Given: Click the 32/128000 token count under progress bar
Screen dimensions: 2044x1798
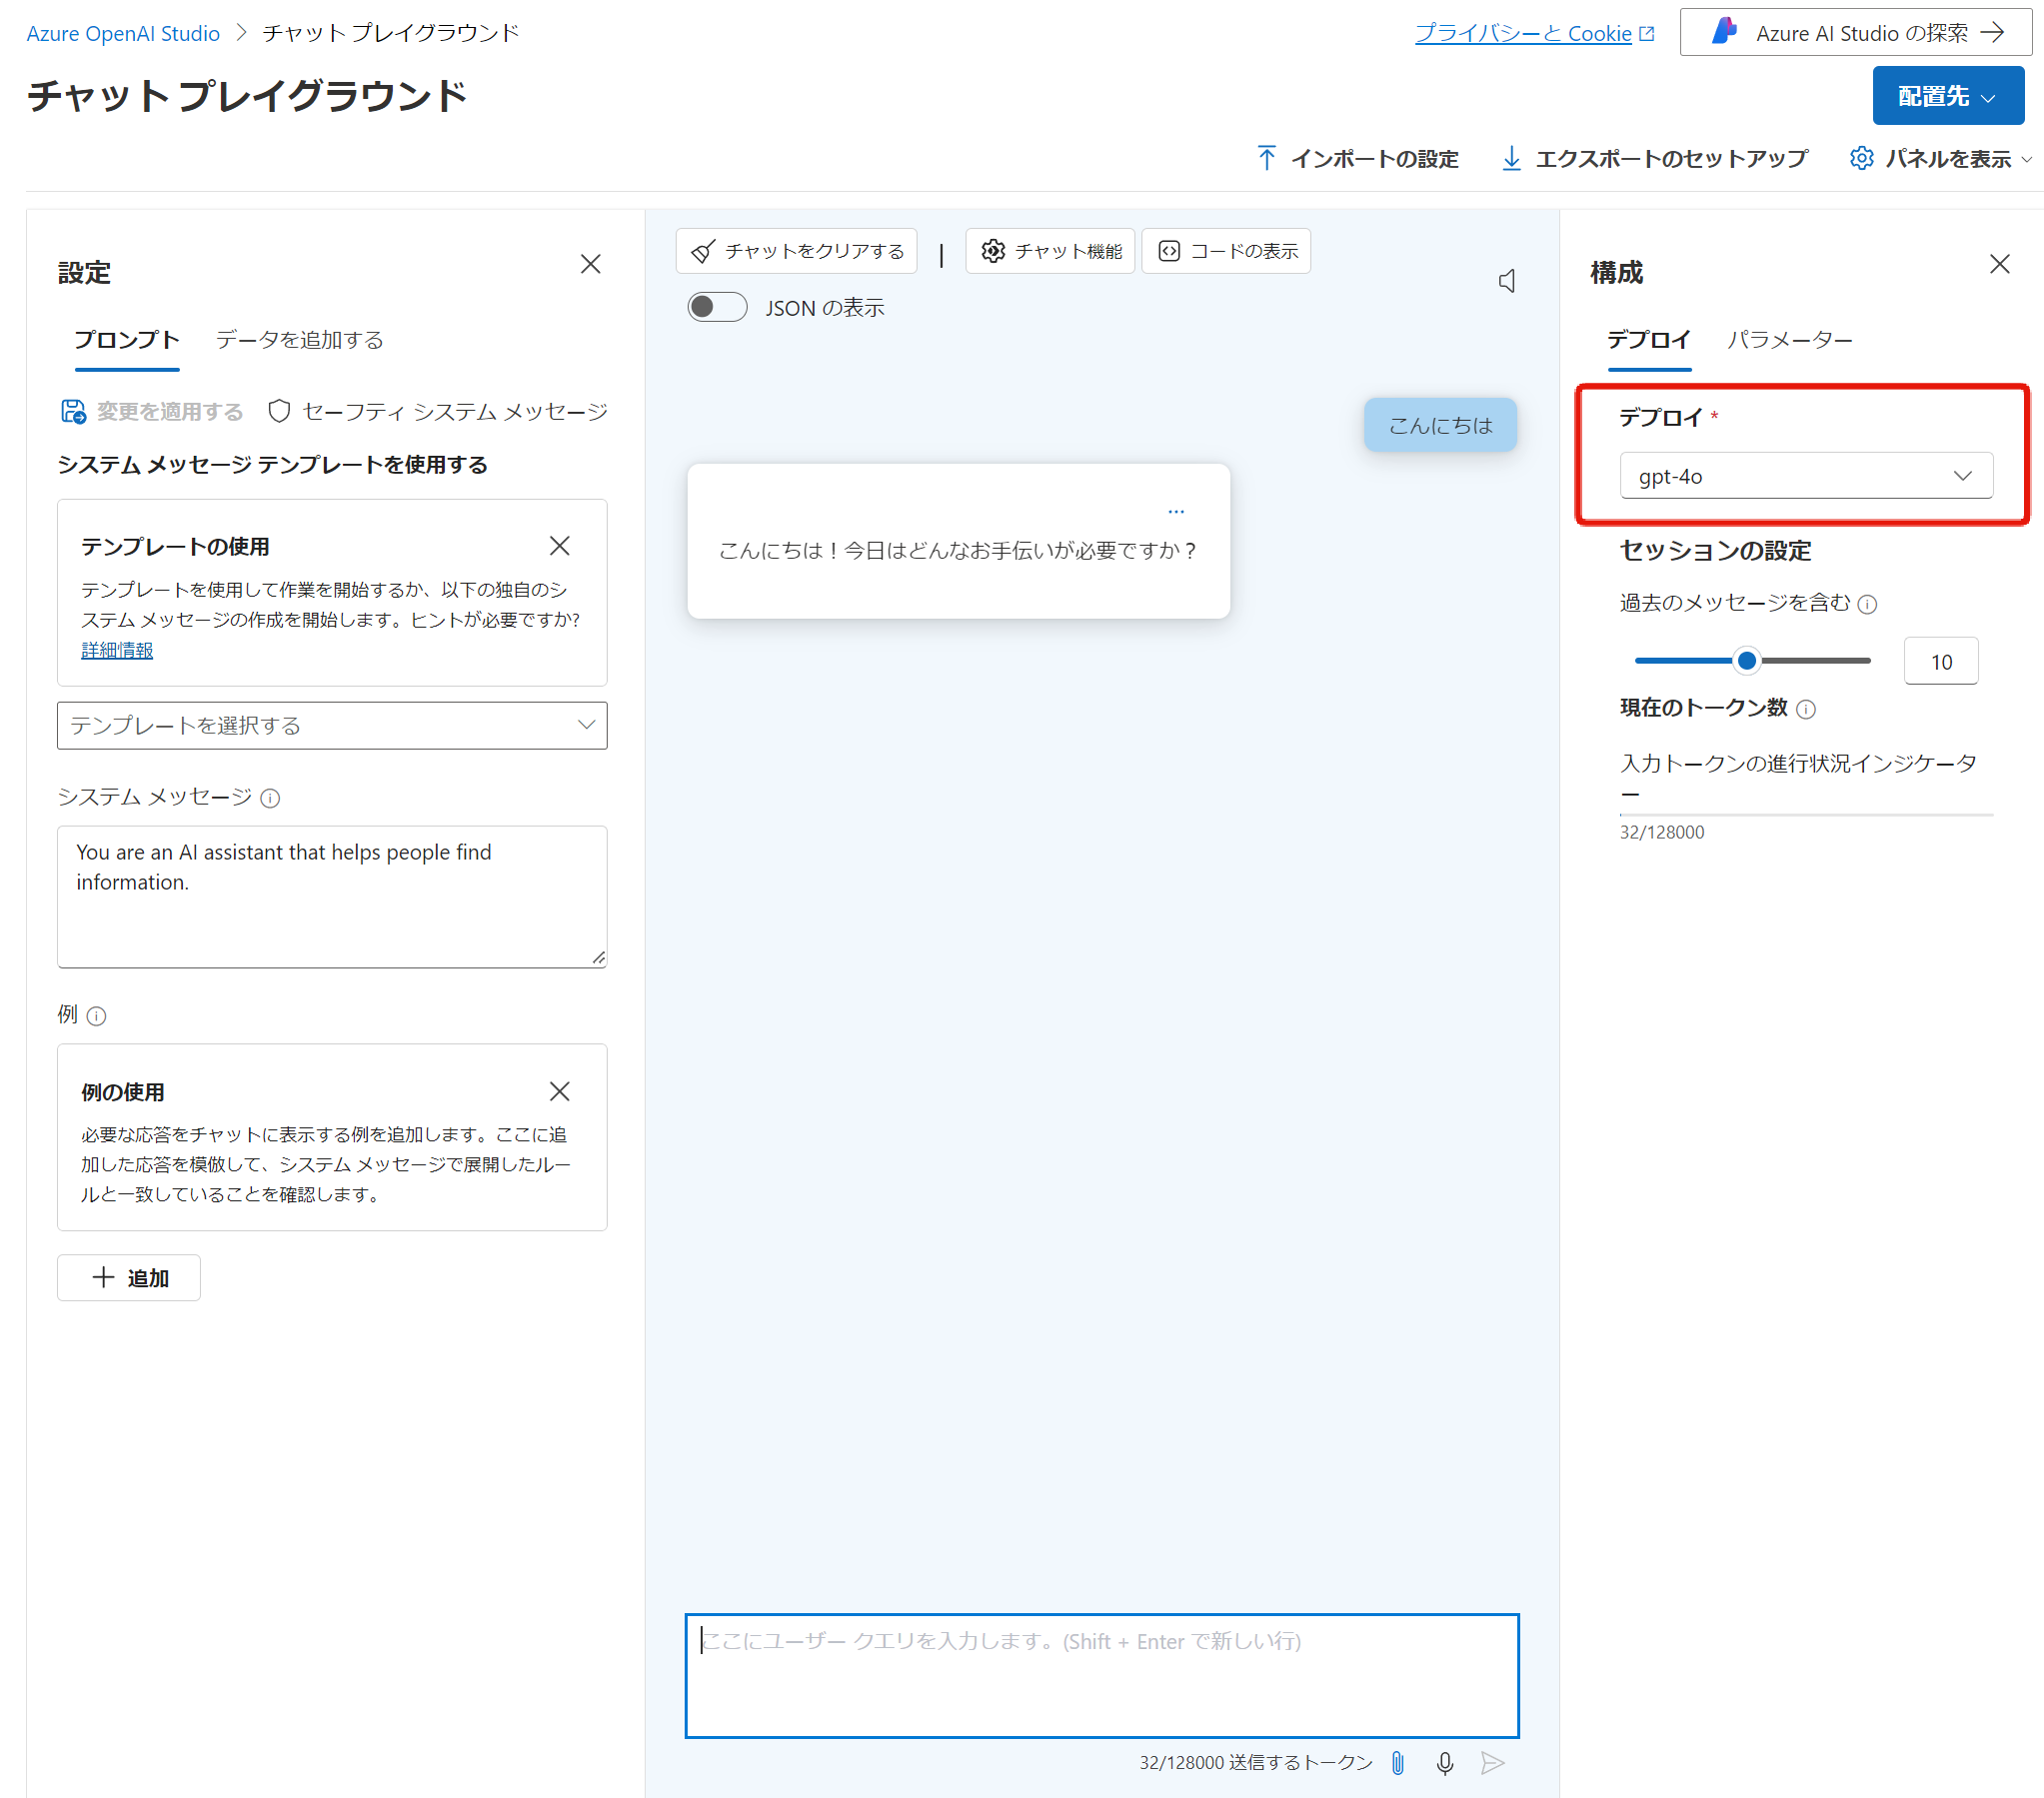Looking at the screenshot, I should click(1662, 832).
